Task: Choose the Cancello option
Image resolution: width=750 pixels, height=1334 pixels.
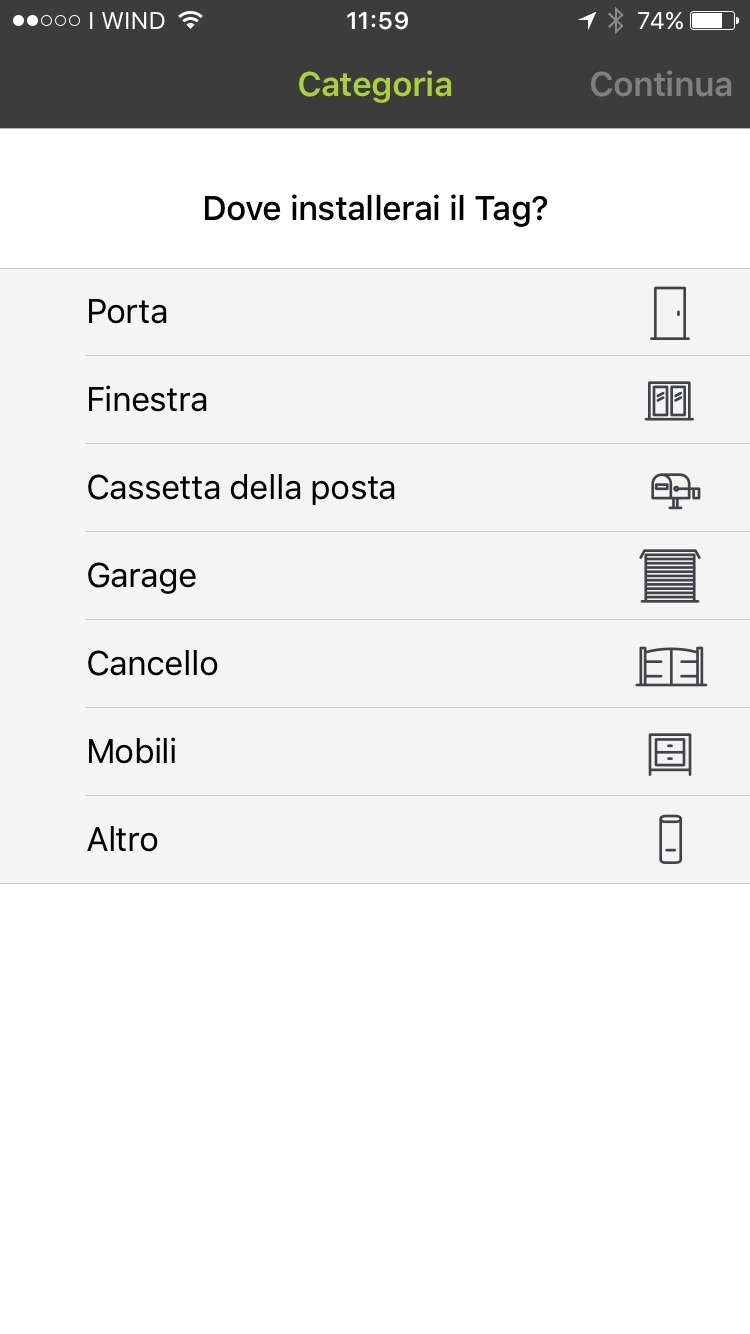Action: [152, 664]
